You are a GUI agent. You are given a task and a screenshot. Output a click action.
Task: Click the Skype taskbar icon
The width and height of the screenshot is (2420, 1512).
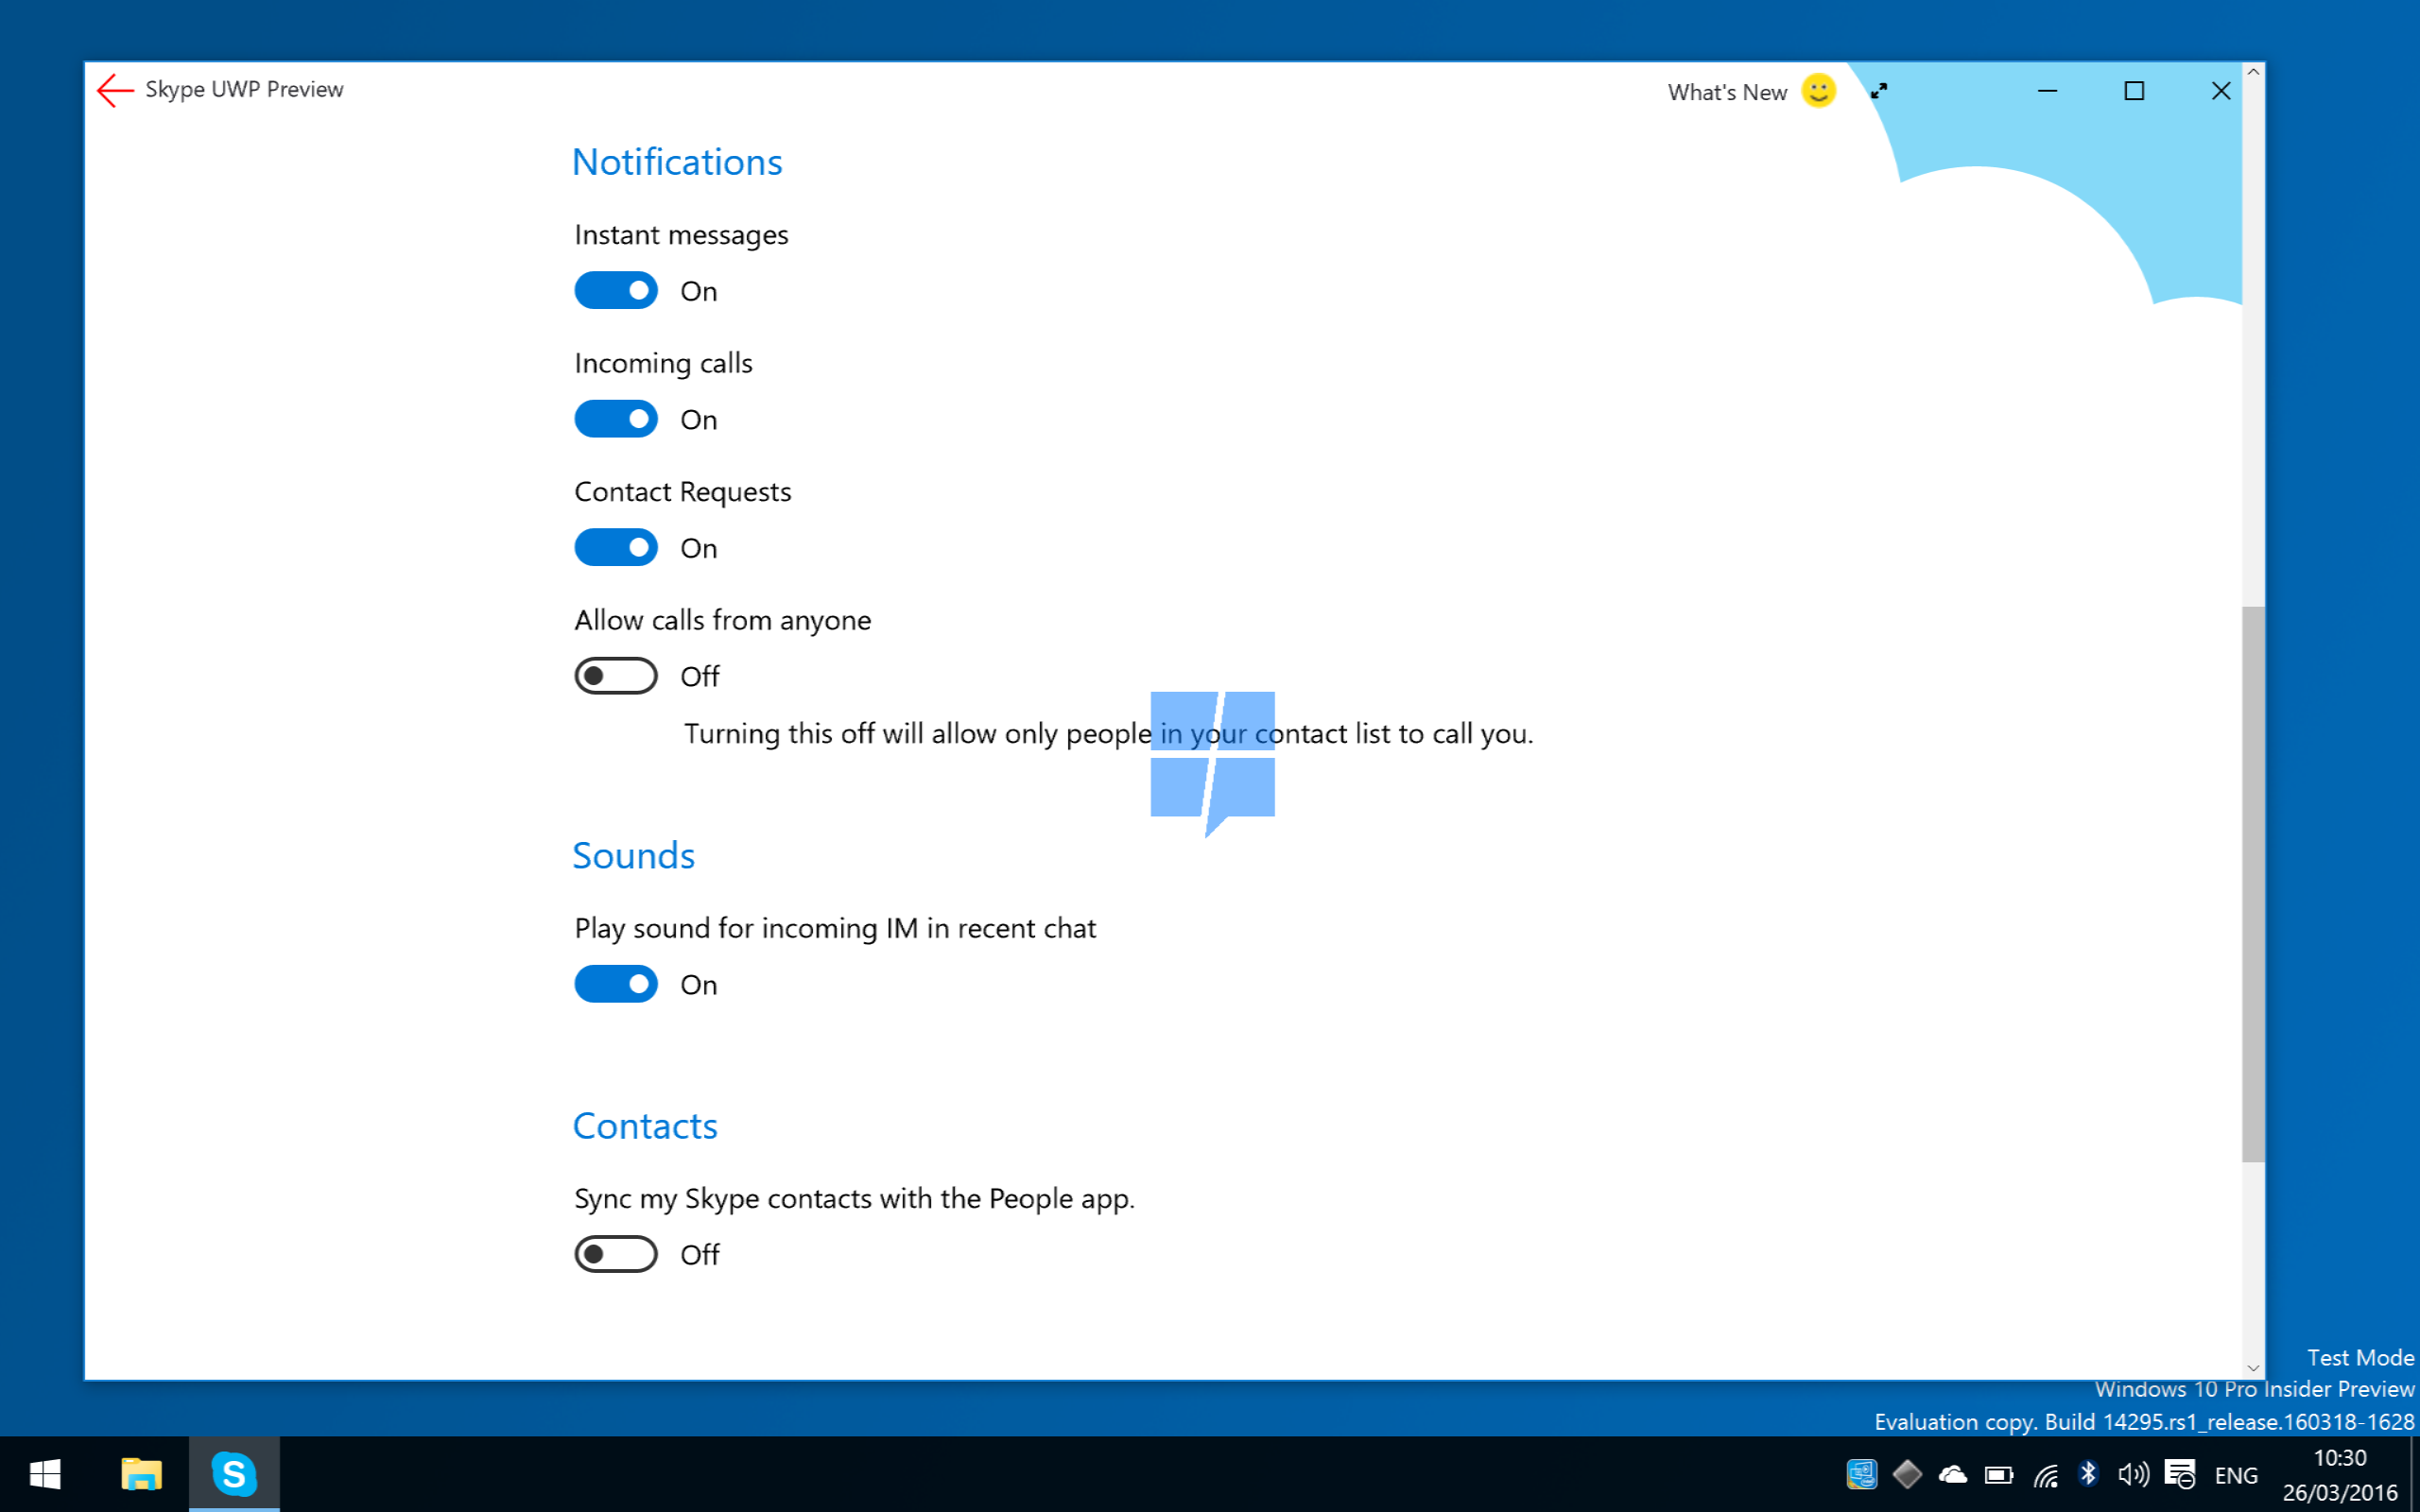(234, 1474)
